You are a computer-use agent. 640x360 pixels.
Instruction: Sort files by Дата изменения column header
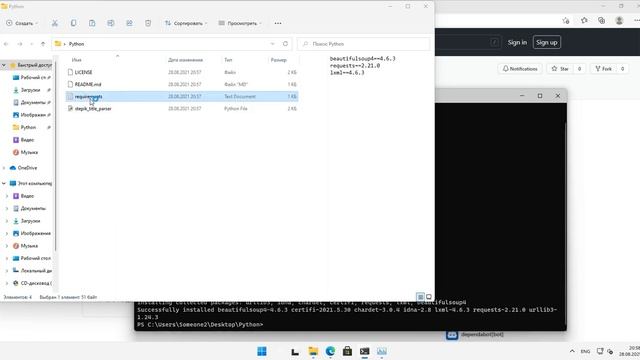point(185,60)
